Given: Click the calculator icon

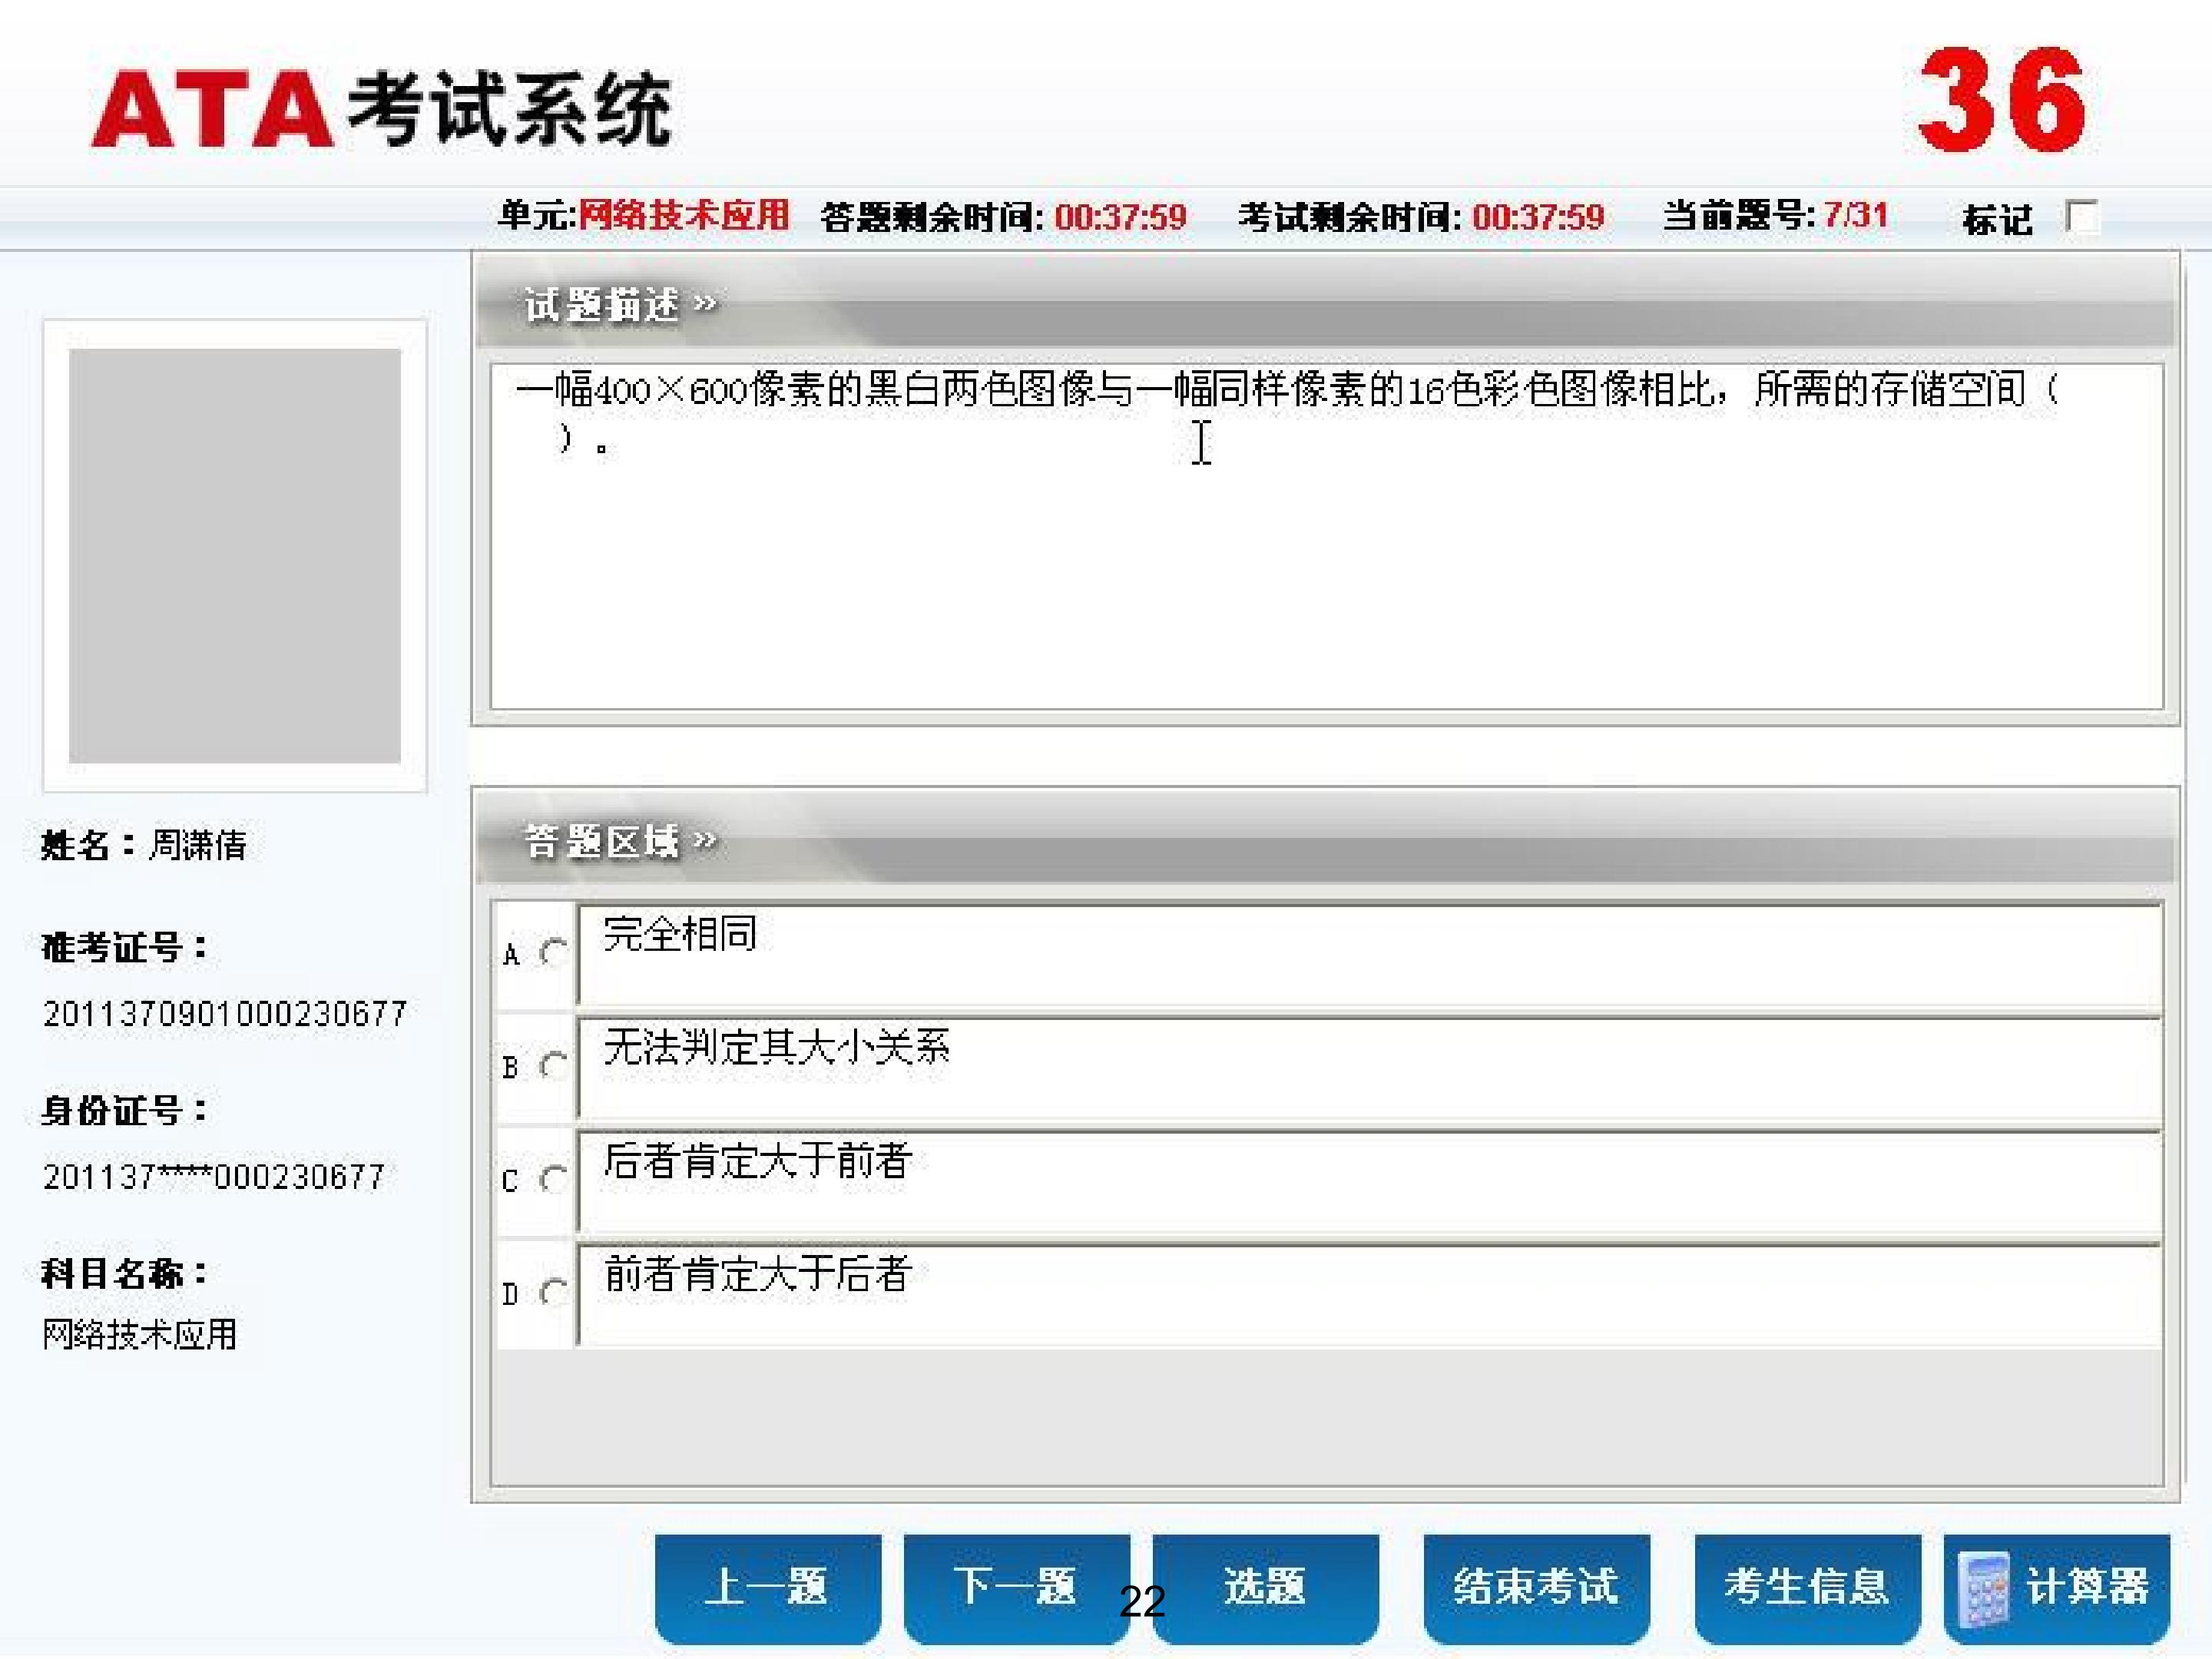Looking at the screenshot, I should pos(1983,1589).
